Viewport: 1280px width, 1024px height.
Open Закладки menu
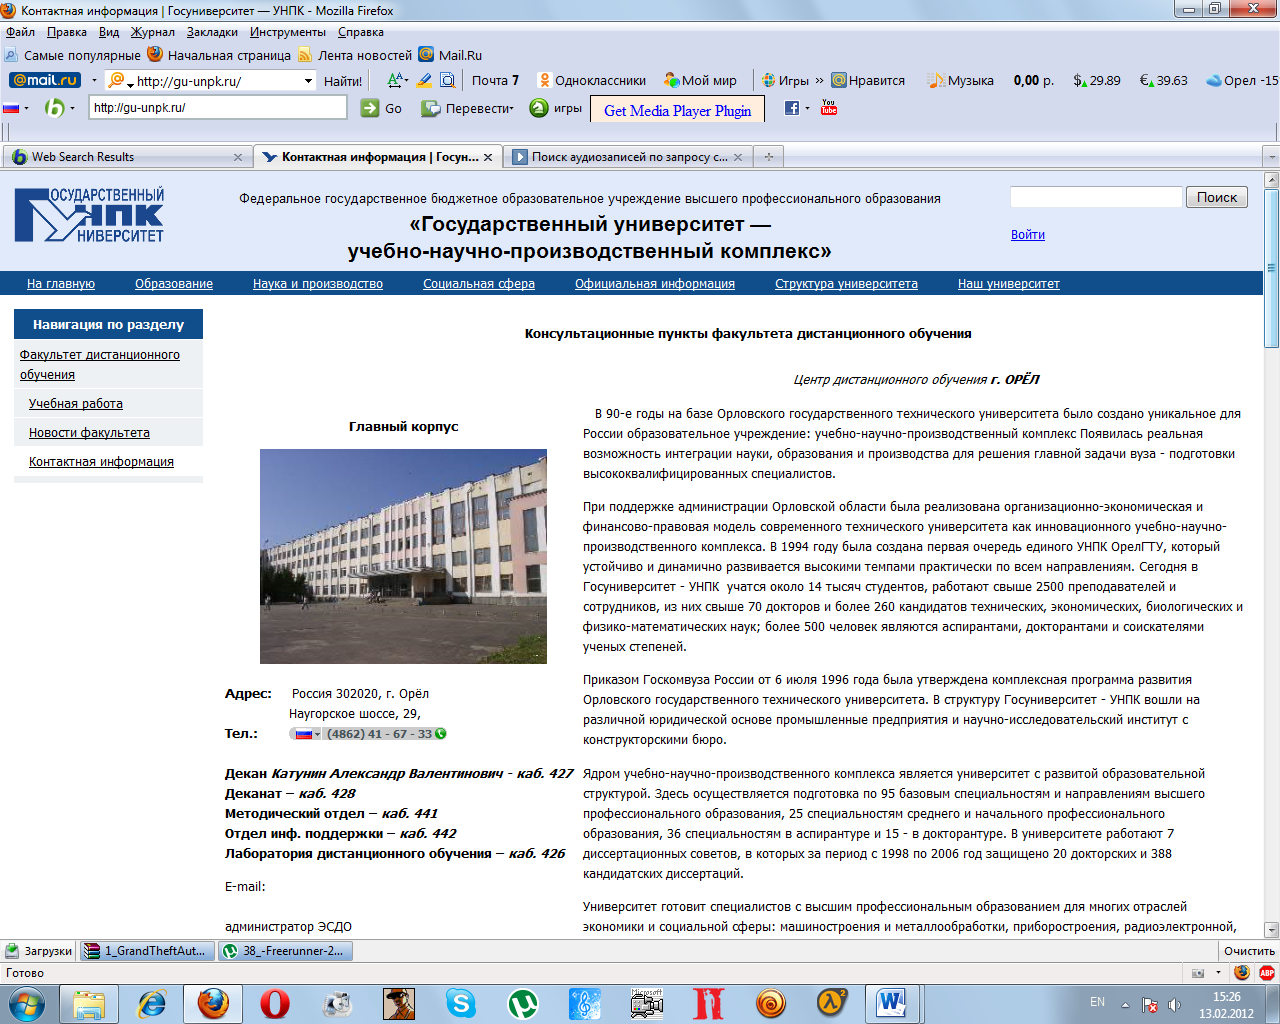(212, 32)
